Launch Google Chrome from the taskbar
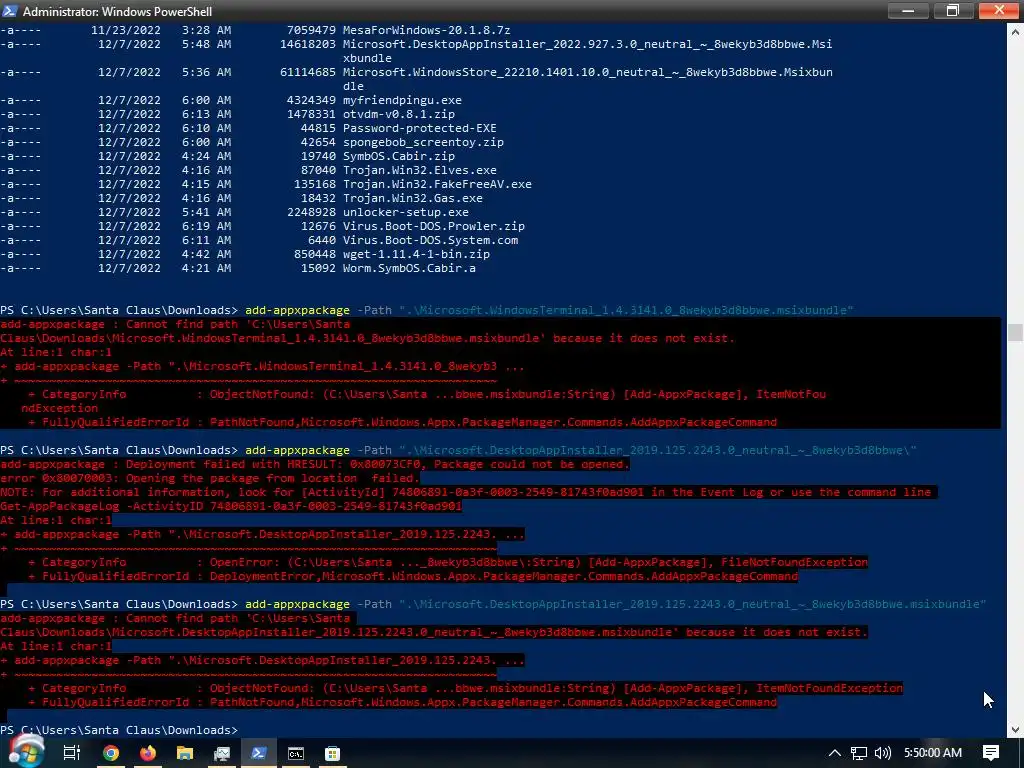 coord(111,753)
